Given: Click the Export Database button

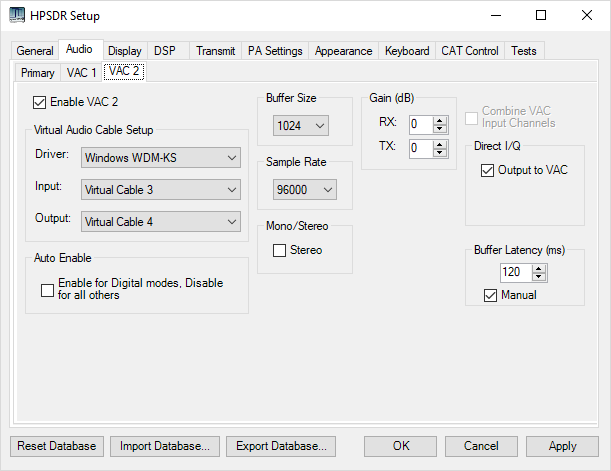Looking at the screenshot, I should click(x=281, y=446).
